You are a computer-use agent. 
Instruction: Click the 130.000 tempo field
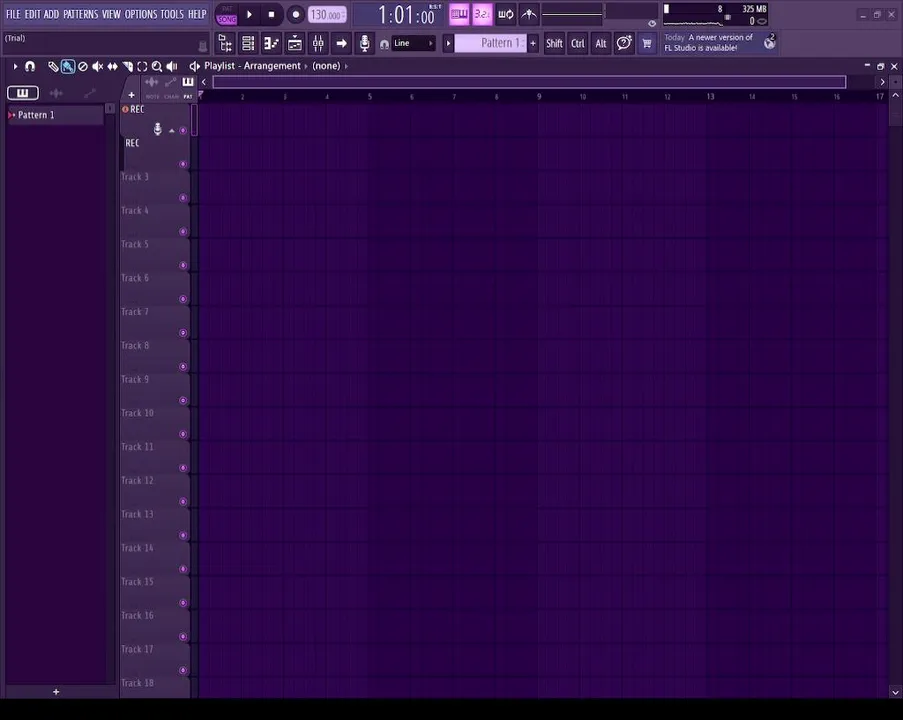click(327, 14)
